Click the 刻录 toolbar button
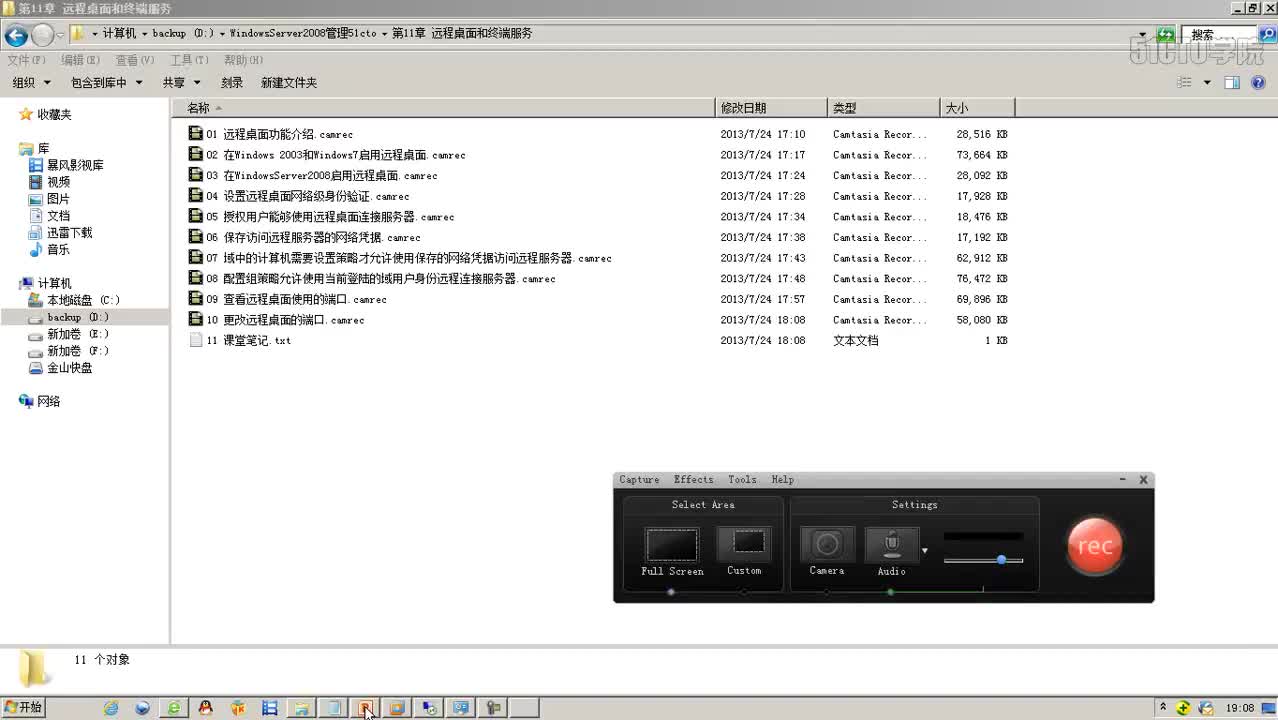The width and height of the screenshot is (1278, 720). pos(232,83)
